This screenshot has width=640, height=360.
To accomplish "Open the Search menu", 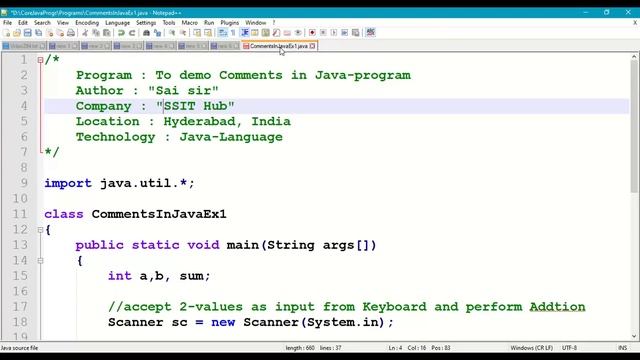I will [42, 22].
